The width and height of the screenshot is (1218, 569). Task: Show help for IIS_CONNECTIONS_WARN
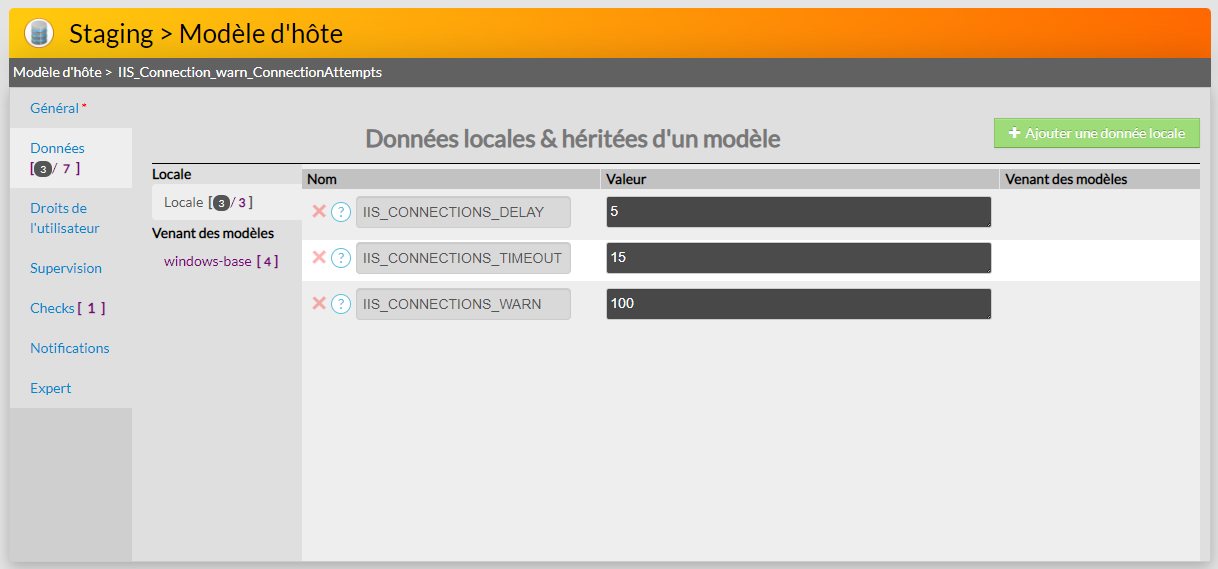341,304
